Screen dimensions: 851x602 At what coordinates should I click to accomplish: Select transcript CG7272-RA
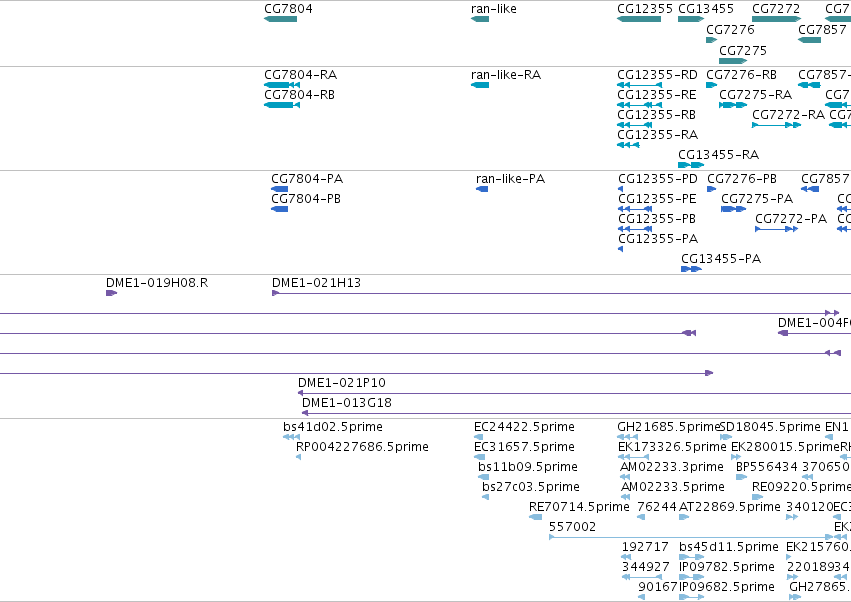click(789, 115)
